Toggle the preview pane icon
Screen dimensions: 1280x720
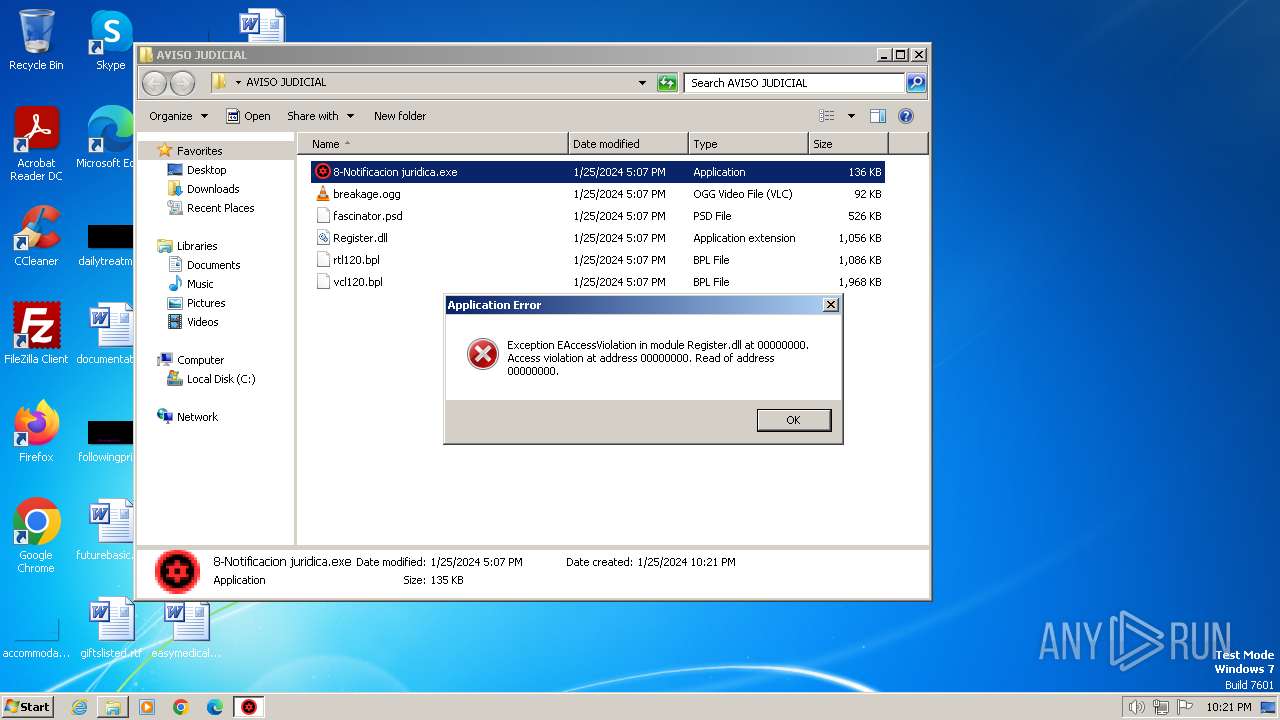coord(878,116)
